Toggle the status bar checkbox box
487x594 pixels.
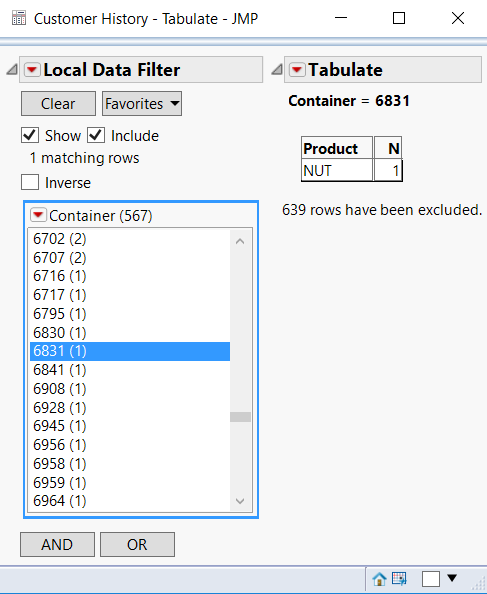click(x=431, y=579)
